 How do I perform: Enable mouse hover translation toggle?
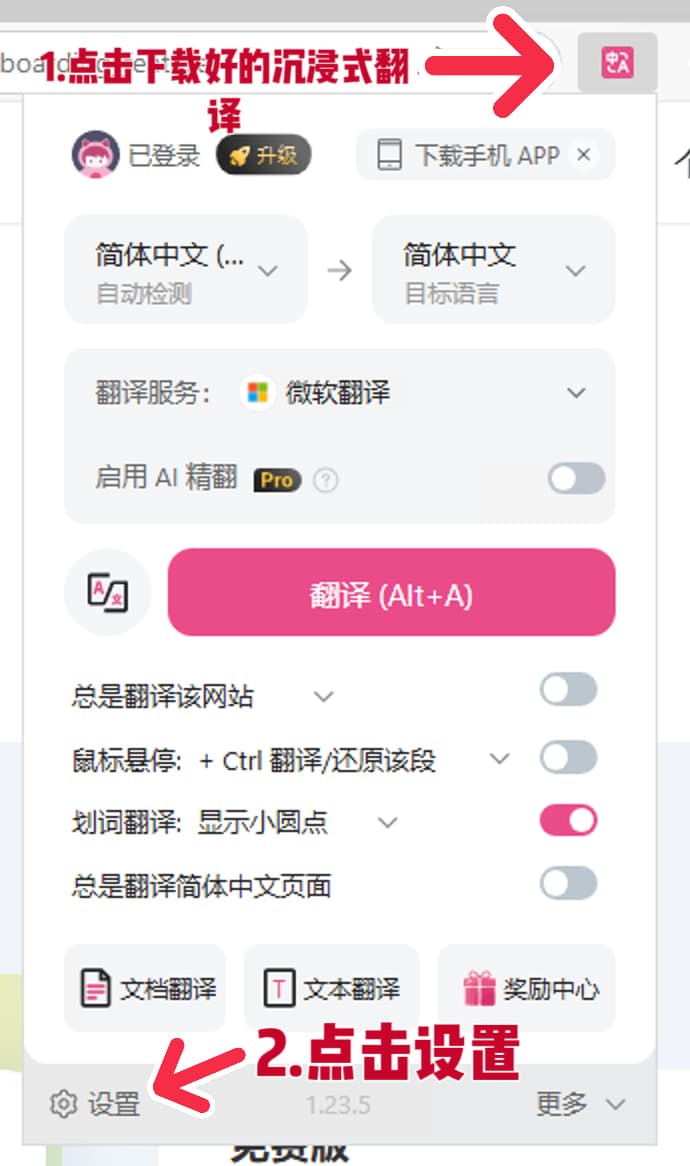click(568, 758)
